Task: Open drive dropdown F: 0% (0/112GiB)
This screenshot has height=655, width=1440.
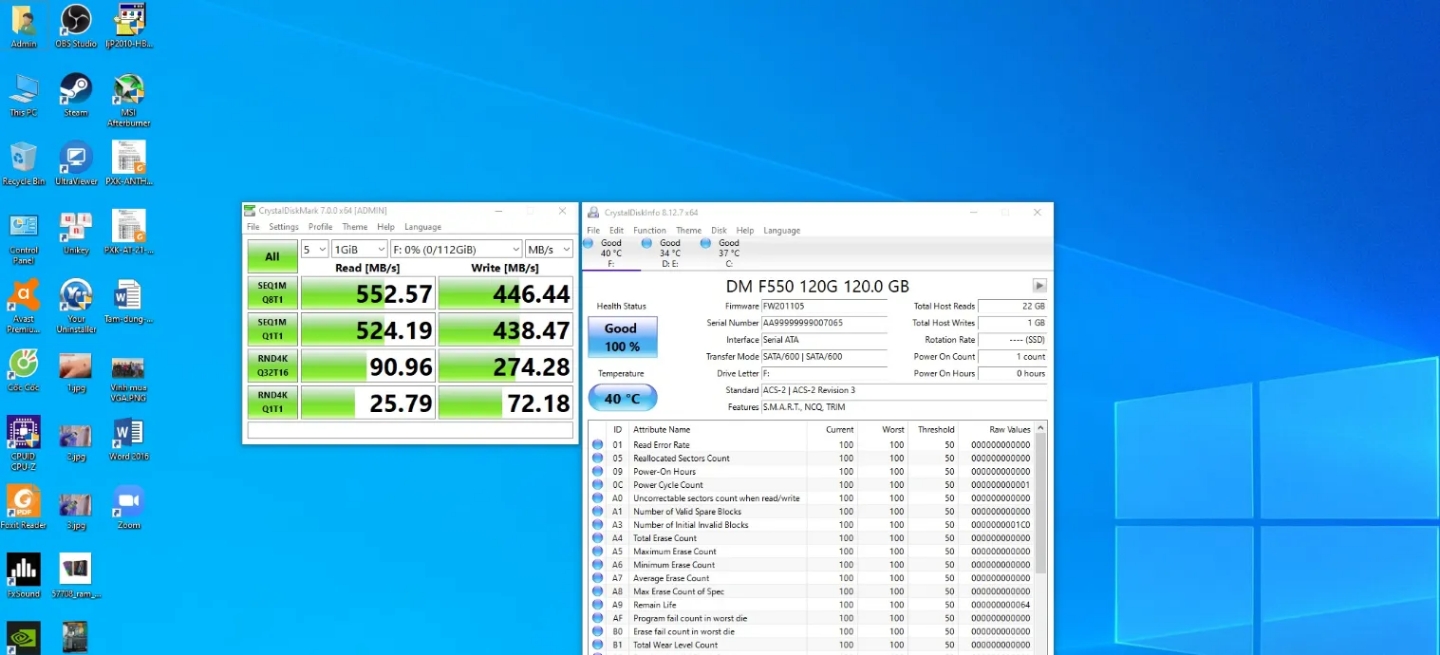Action: (456, 249)
